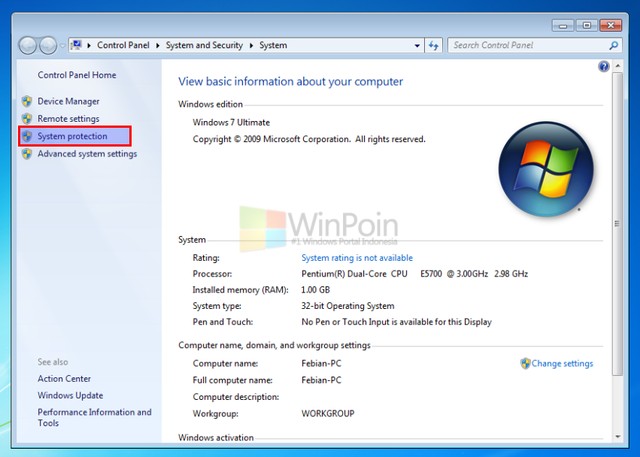Expand the arrow after System and Security
This screenshot has height=457, width=640.
251,45
